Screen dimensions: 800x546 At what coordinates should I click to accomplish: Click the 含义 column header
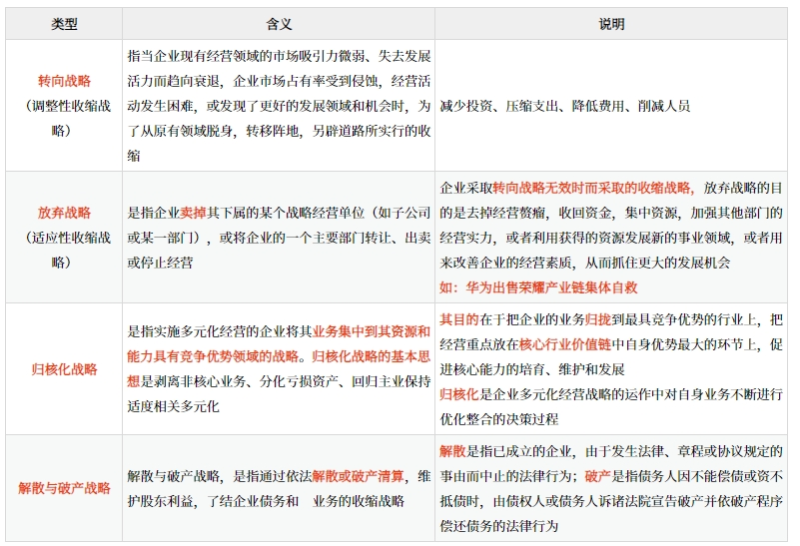tap(278, 24)
